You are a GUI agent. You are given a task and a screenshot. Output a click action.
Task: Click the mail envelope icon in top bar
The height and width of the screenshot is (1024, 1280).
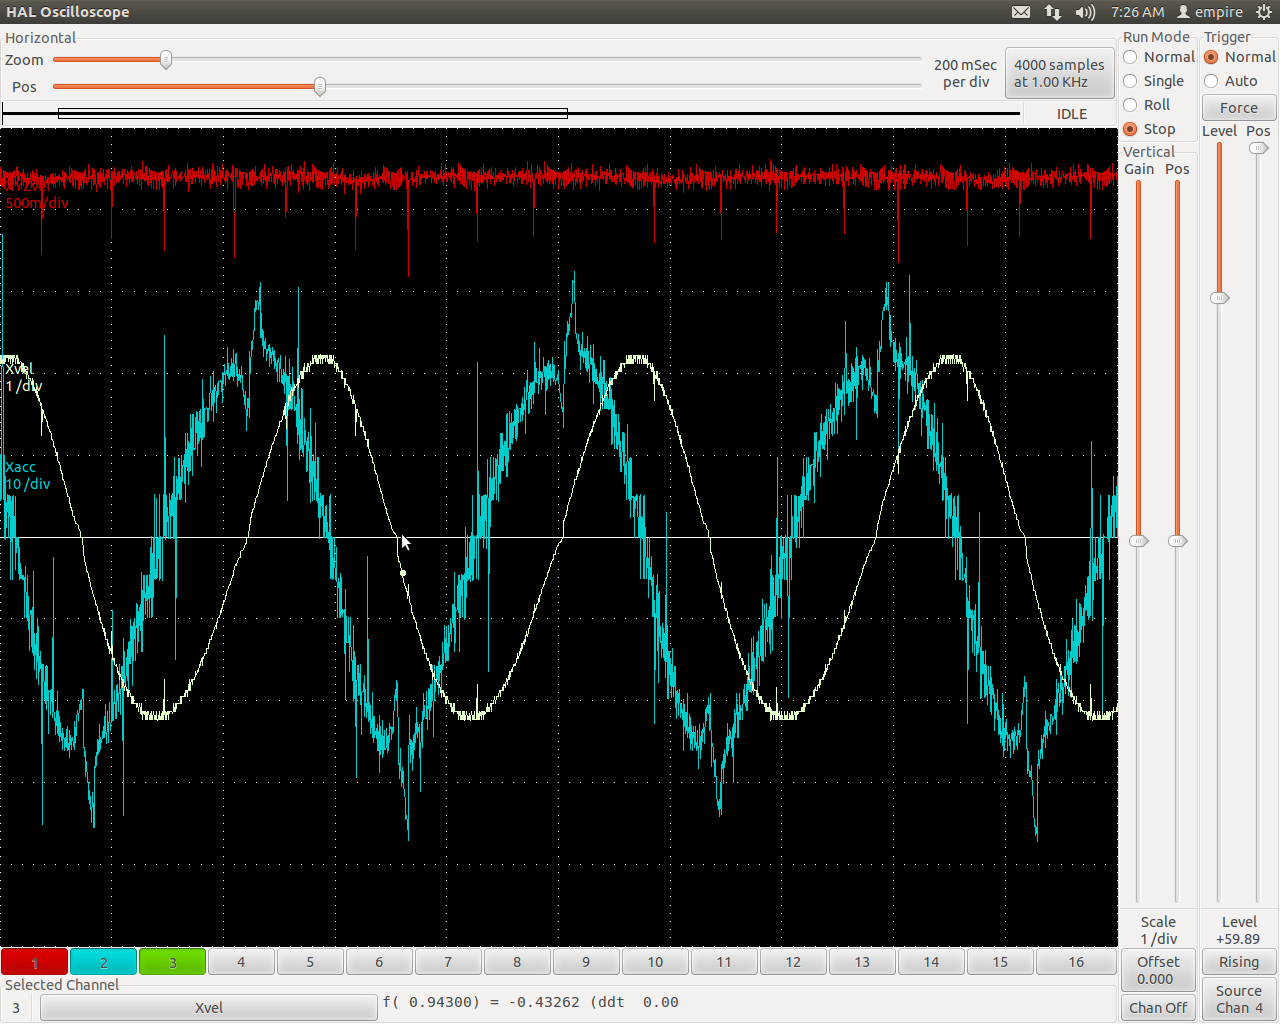[1020, 12]
